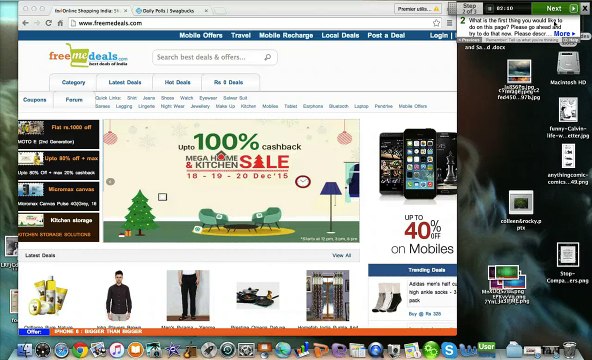Open iMovie star icon in dock

coord(173,350)
